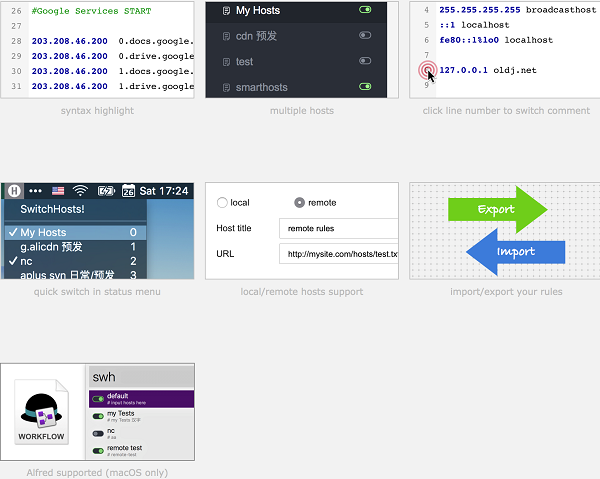600x479 pixels.
Task: Click Alfred supported (macOS only) caption
Action: [97, 473]
